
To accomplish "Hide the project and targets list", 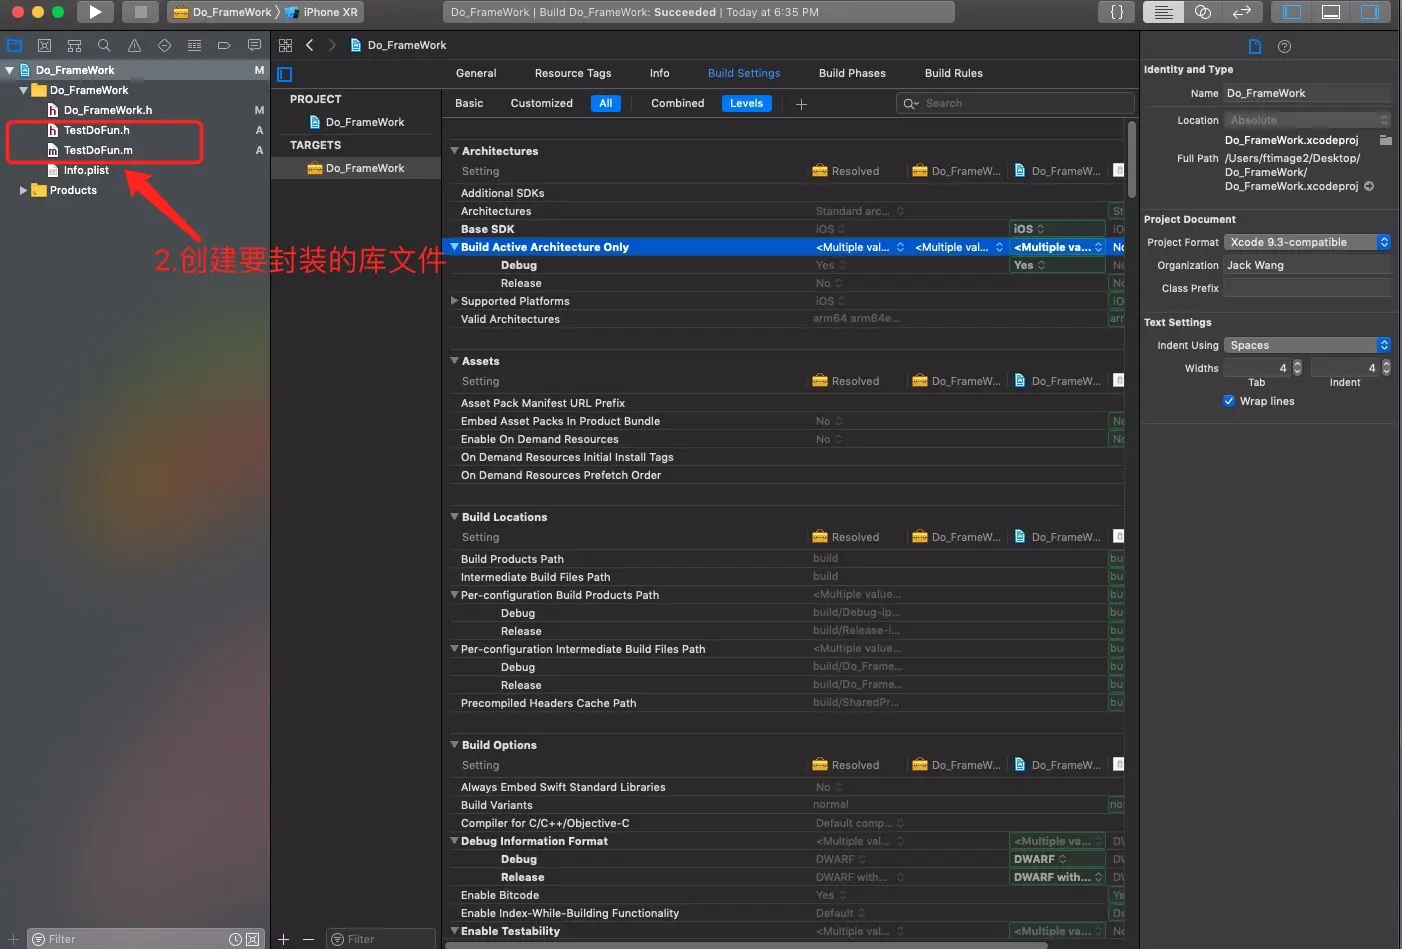I will (285, 74).
